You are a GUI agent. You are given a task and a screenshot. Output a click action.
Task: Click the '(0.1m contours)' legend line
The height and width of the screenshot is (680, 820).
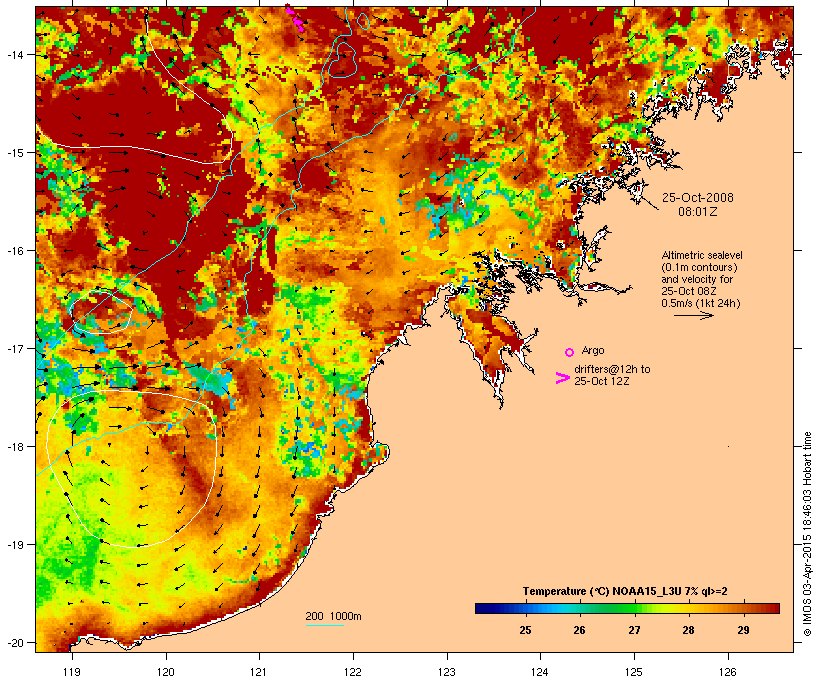[x=699, y=267]
